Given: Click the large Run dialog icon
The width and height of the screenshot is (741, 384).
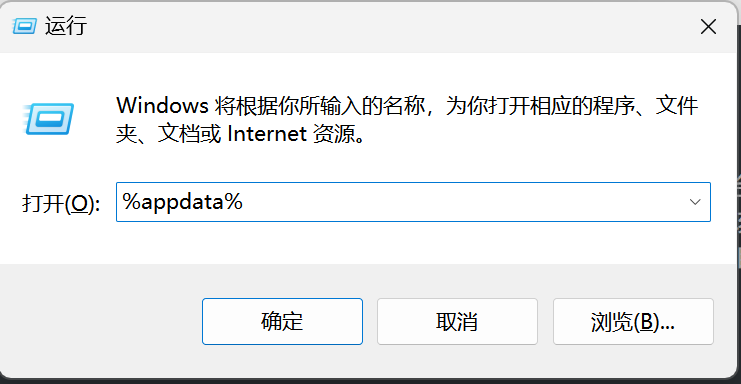Looking at the screenshot, I should click(49, 119).
